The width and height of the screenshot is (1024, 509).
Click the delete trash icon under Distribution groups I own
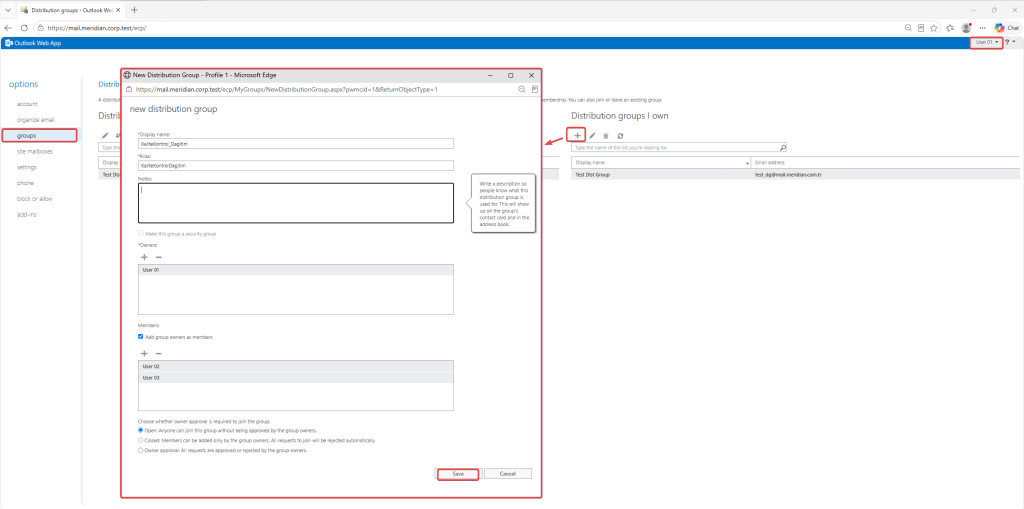pyautogui.click(x=606, y=136)
